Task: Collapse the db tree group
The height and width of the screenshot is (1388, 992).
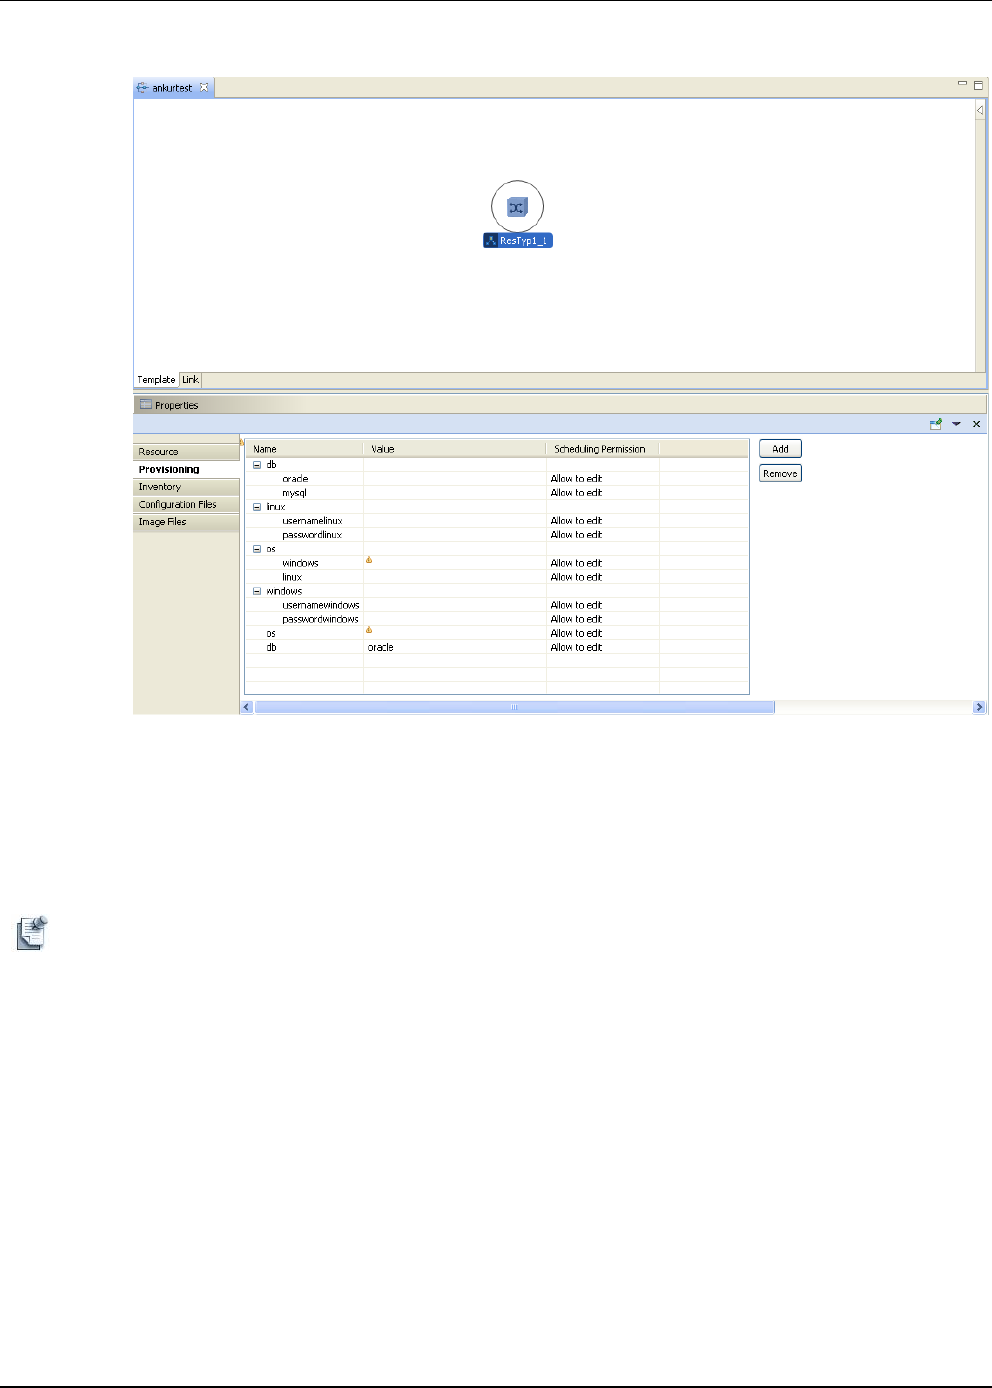Action: coord(257,465)
